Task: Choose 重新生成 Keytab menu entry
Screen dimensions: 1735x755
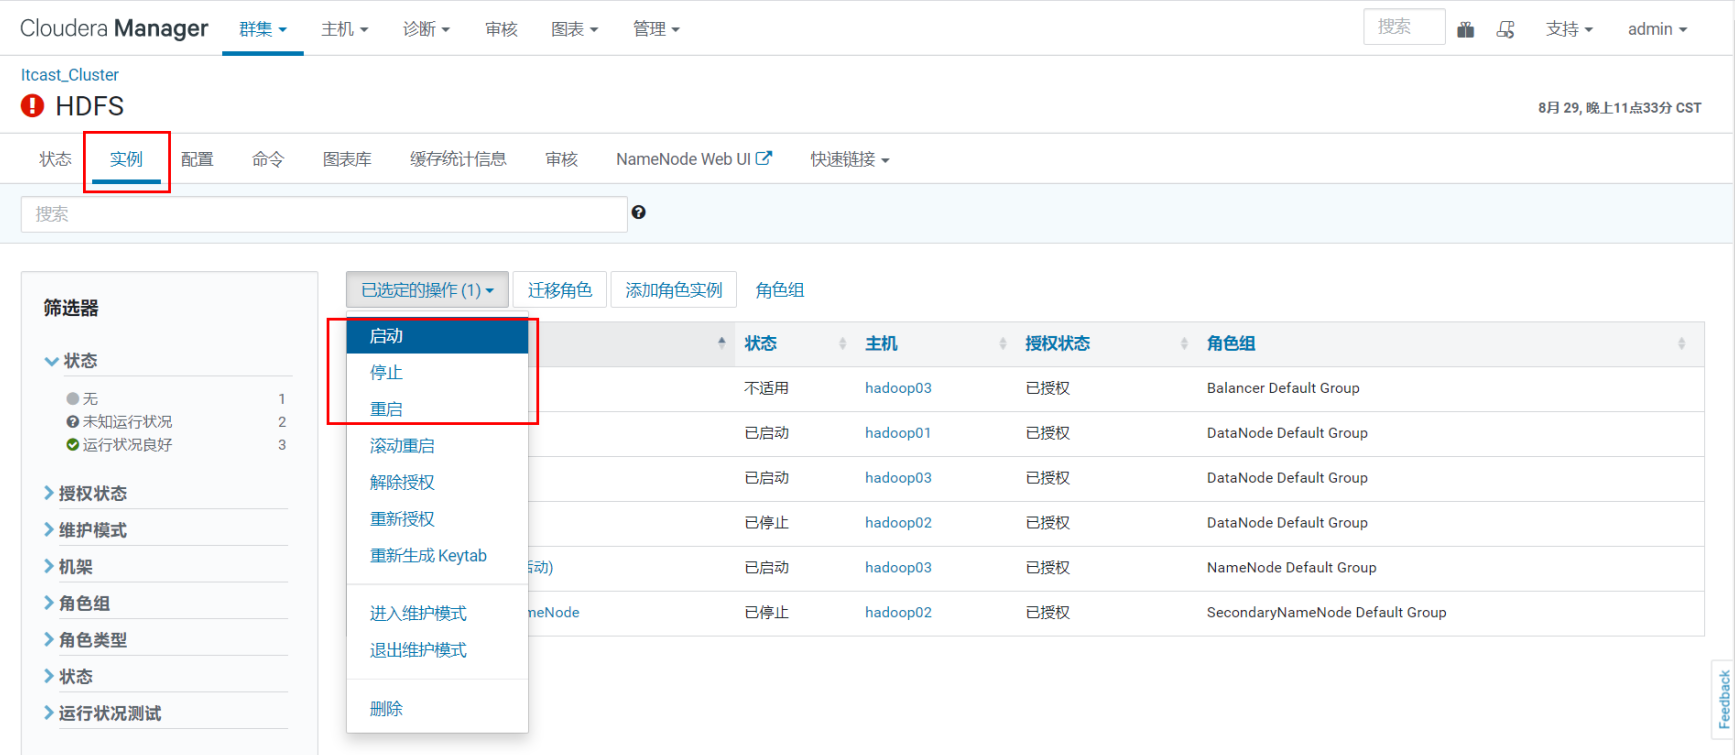Action: tap(437, 556)
